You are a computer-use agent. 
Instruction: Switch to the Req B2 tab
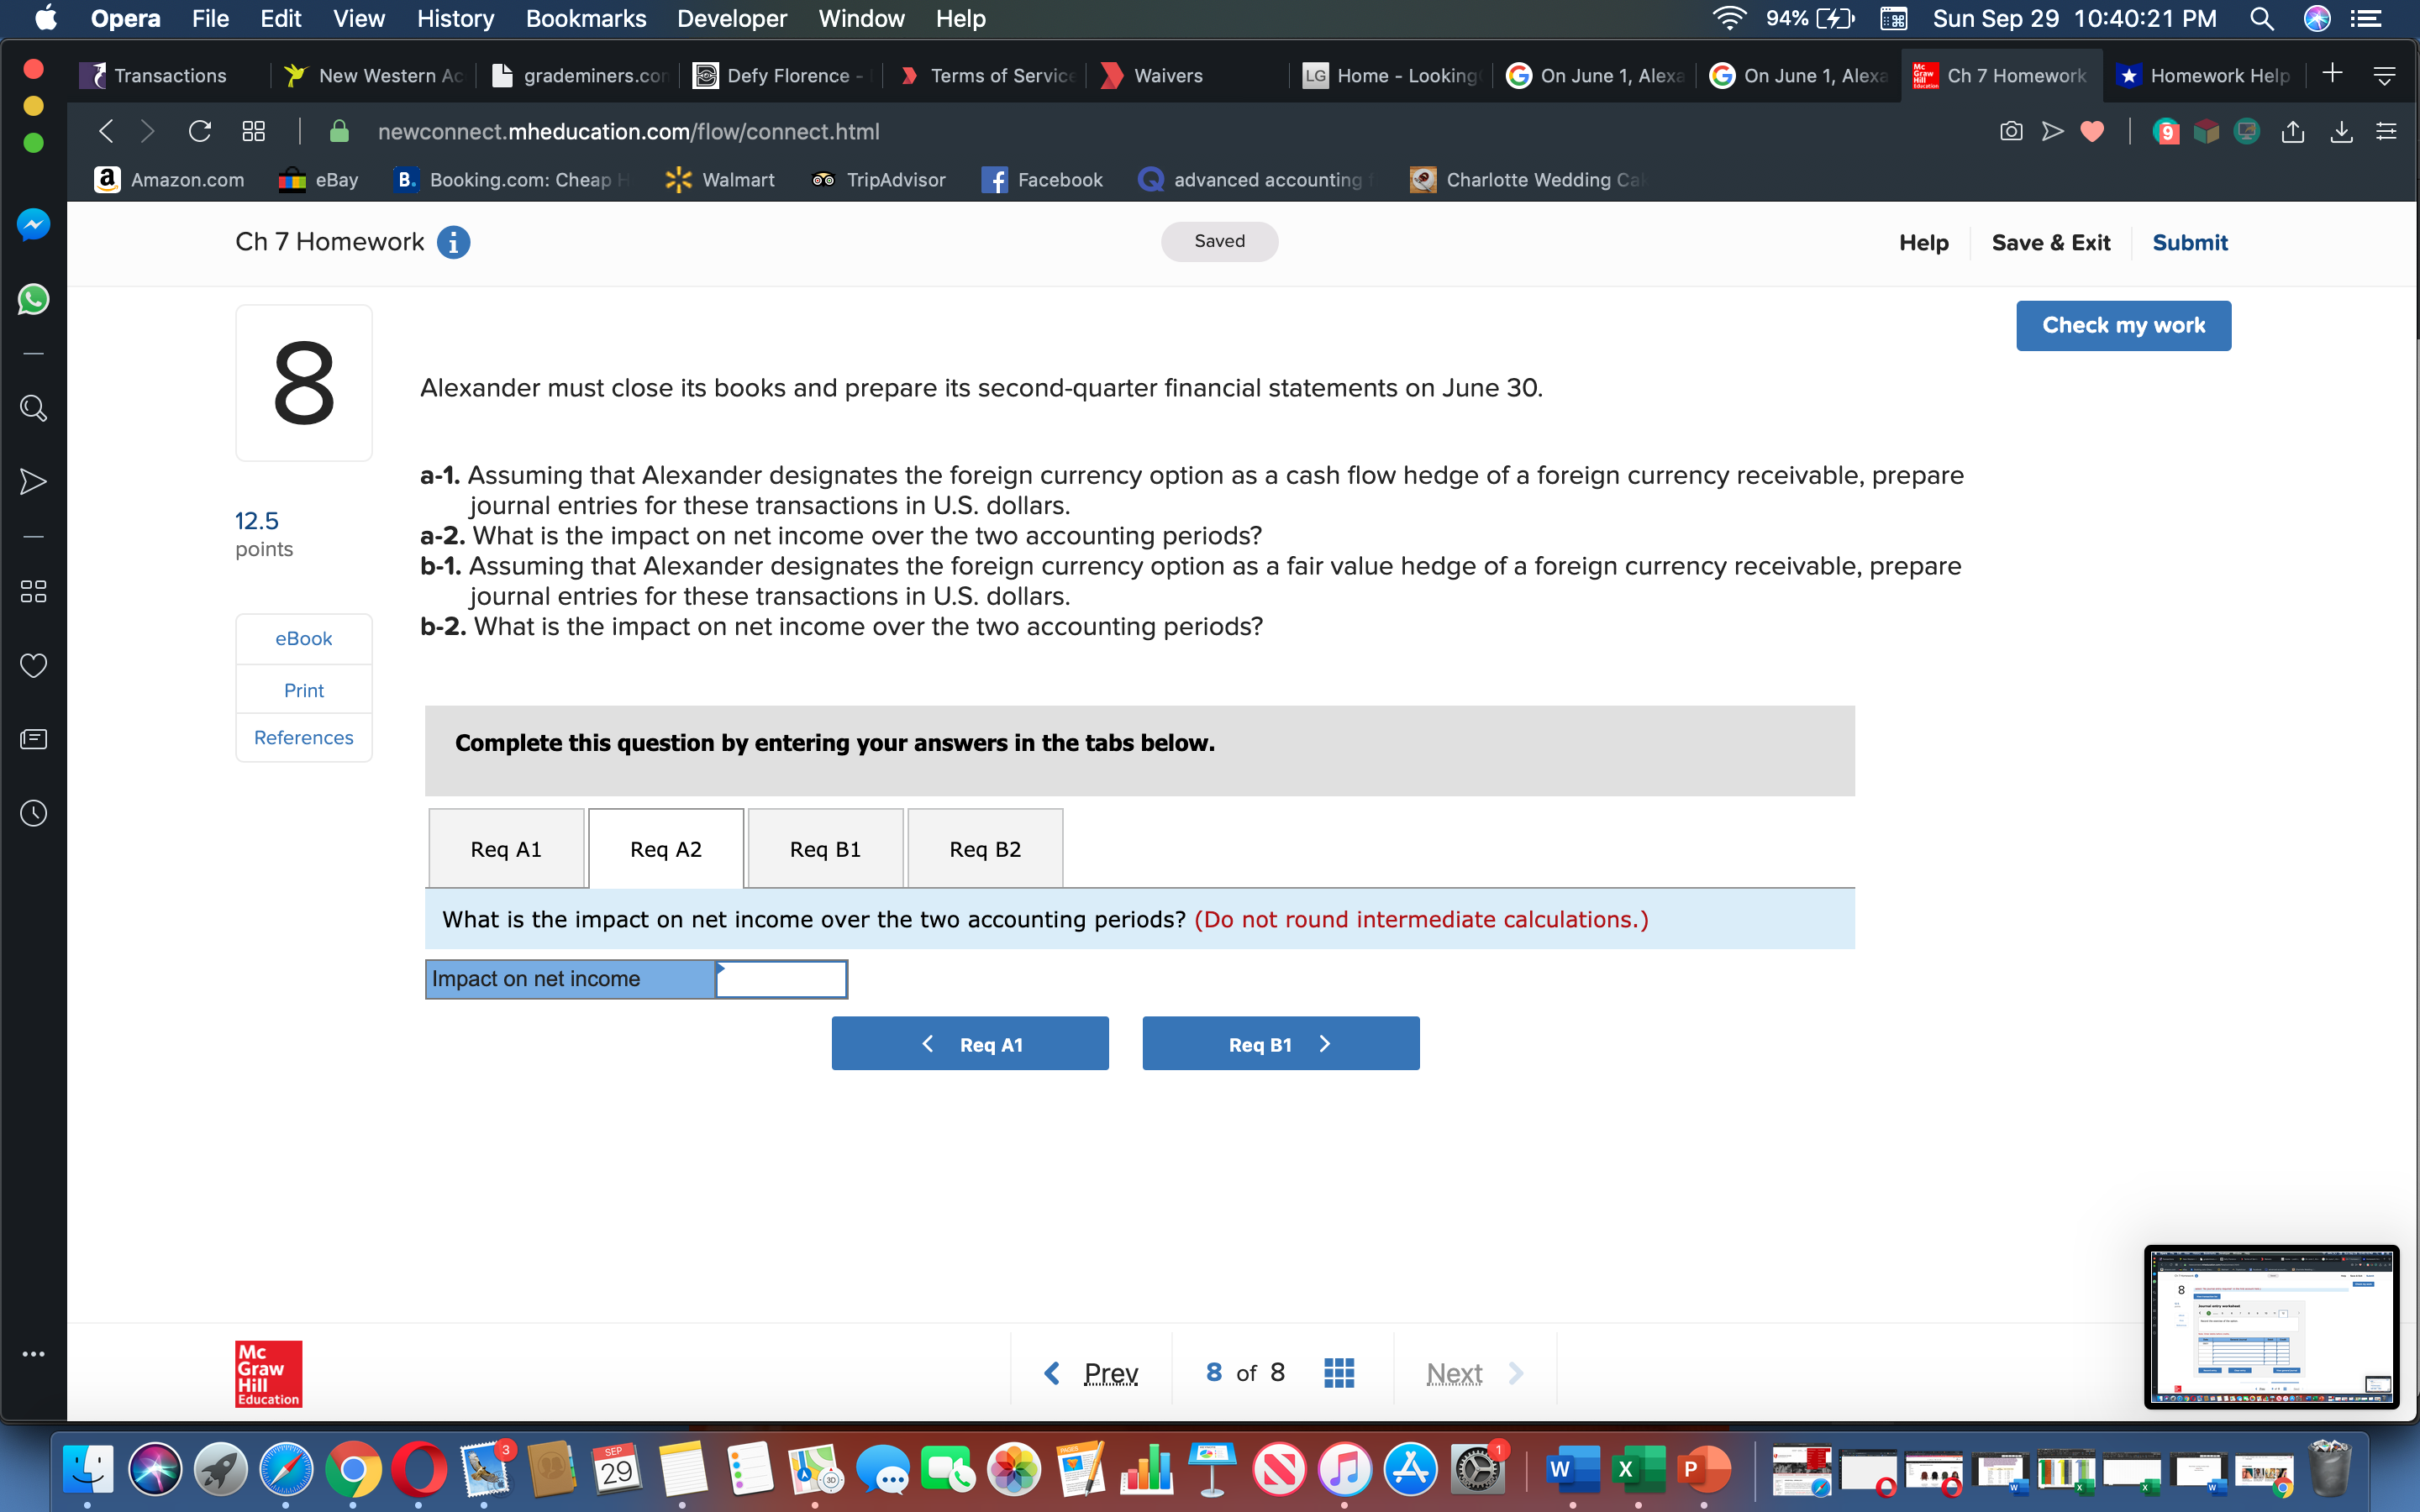[x=984, y=847]
